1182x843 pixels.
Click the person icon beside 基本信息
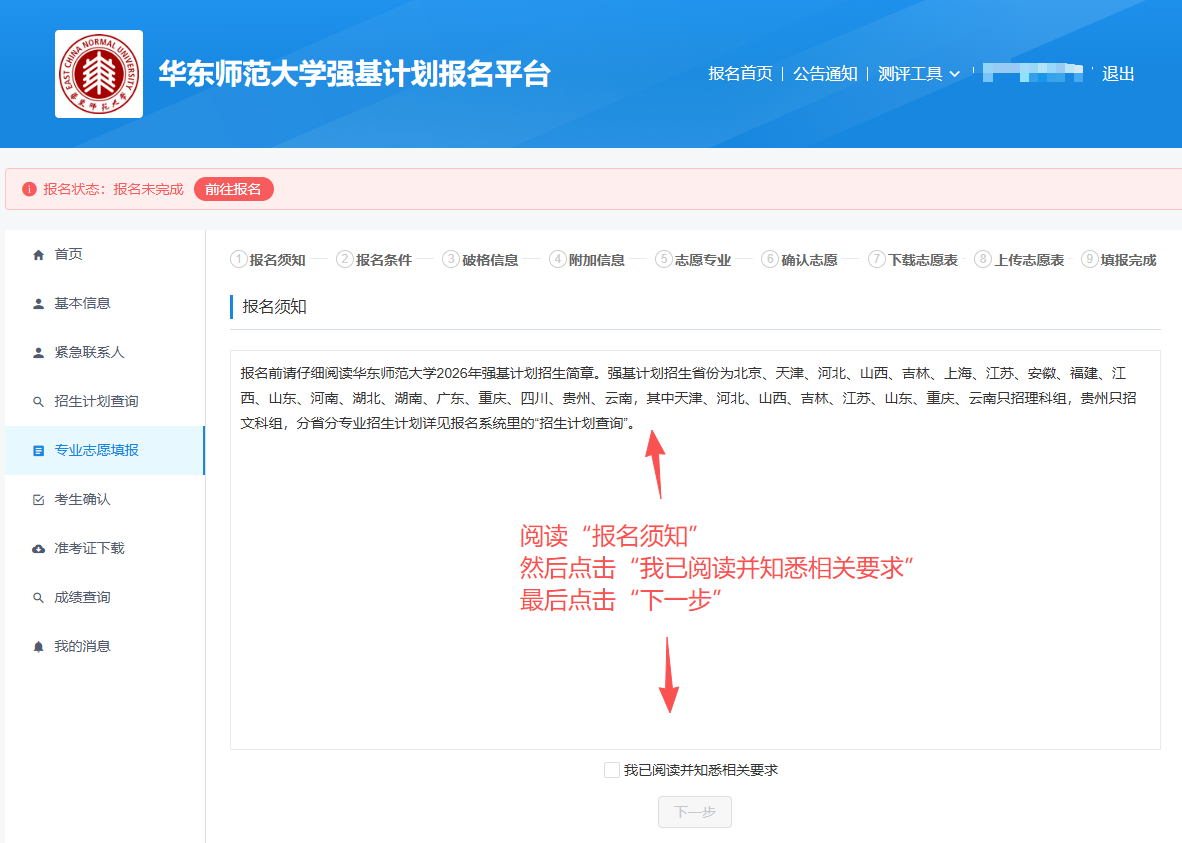pos(39,304)
